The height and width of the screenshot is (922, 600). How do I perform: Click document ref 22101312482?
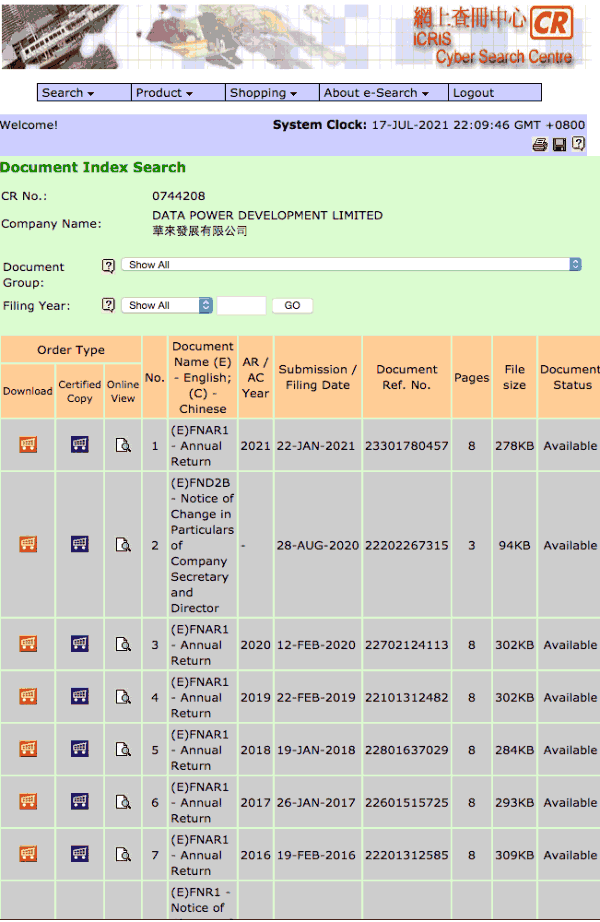pos(406,697)
